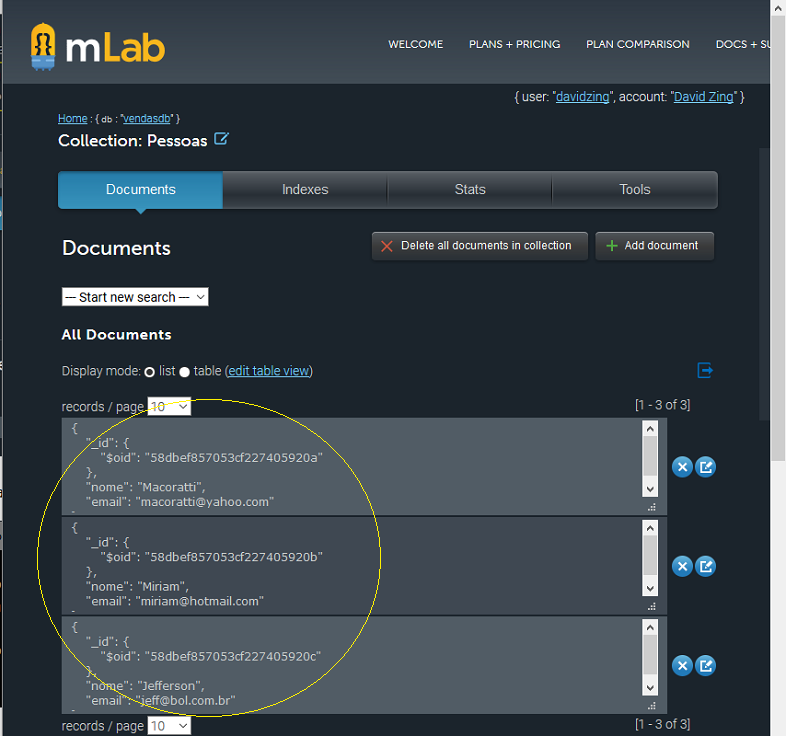Select list display mode
The width and height of the screenshot is (786, 736).
149,372
